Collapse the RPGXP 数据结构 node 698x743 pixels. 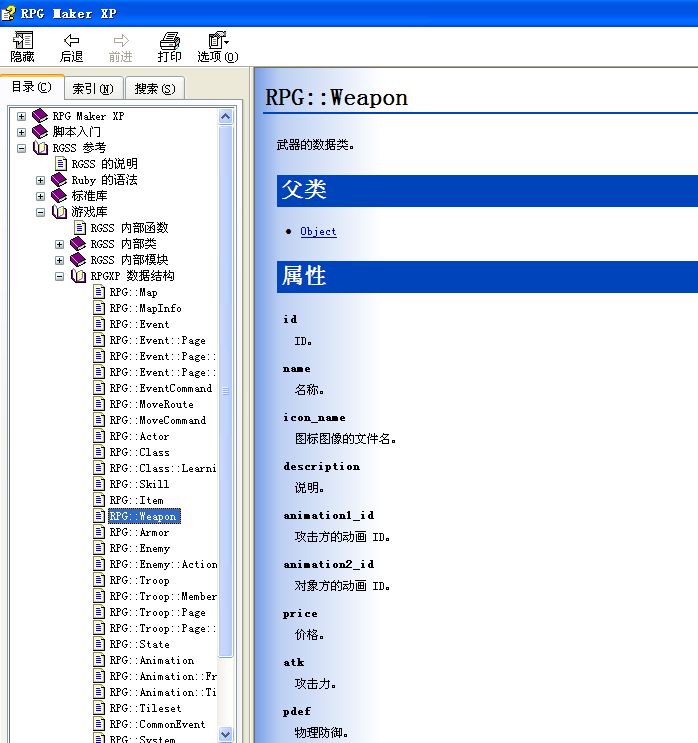(59, 276)
